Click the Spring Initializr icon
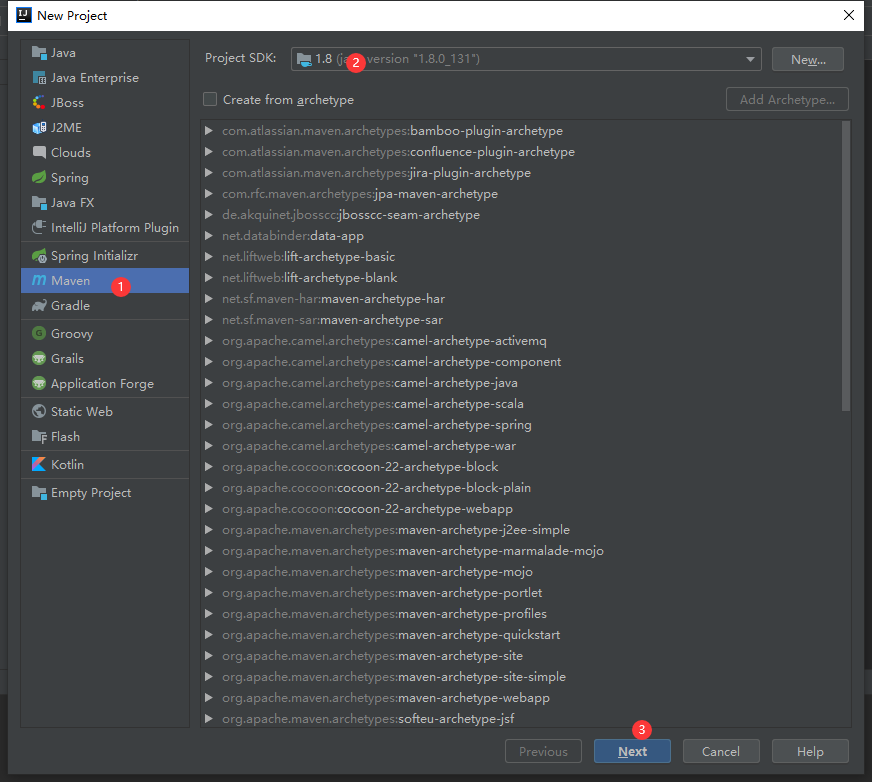This screenshot has height=782, width=872. pyautogui.click(x=39, y=256)
